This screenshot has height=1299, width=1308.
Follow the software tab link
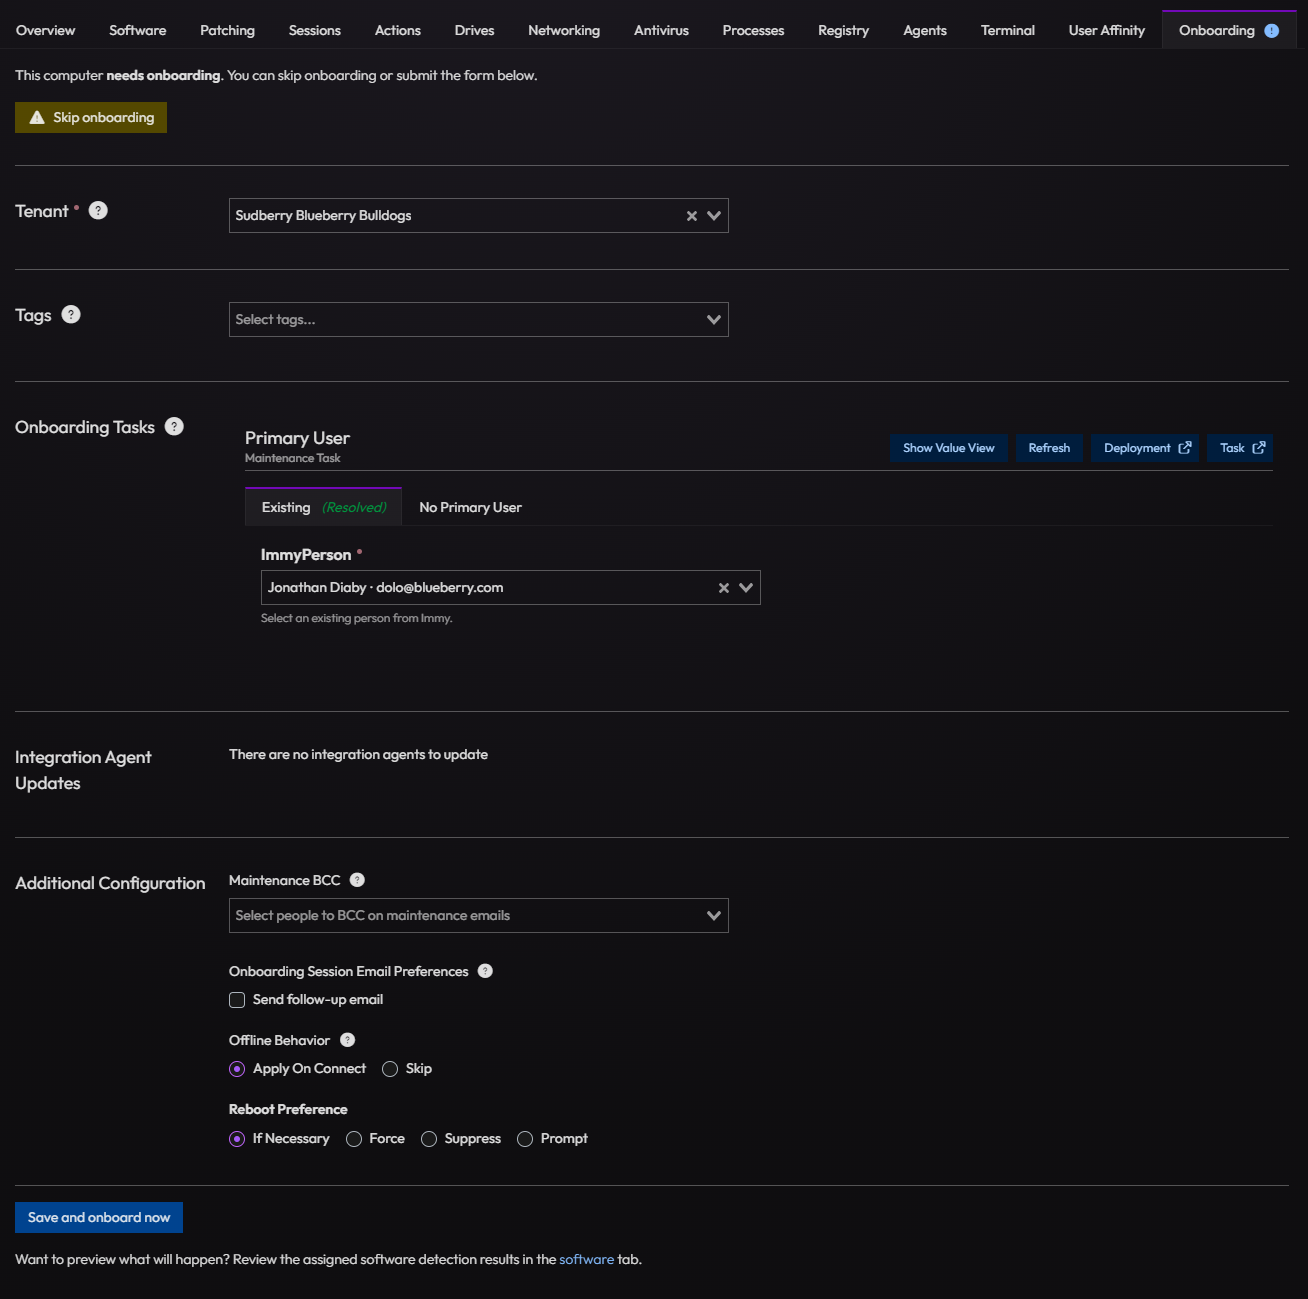(x=587, y=1259)
